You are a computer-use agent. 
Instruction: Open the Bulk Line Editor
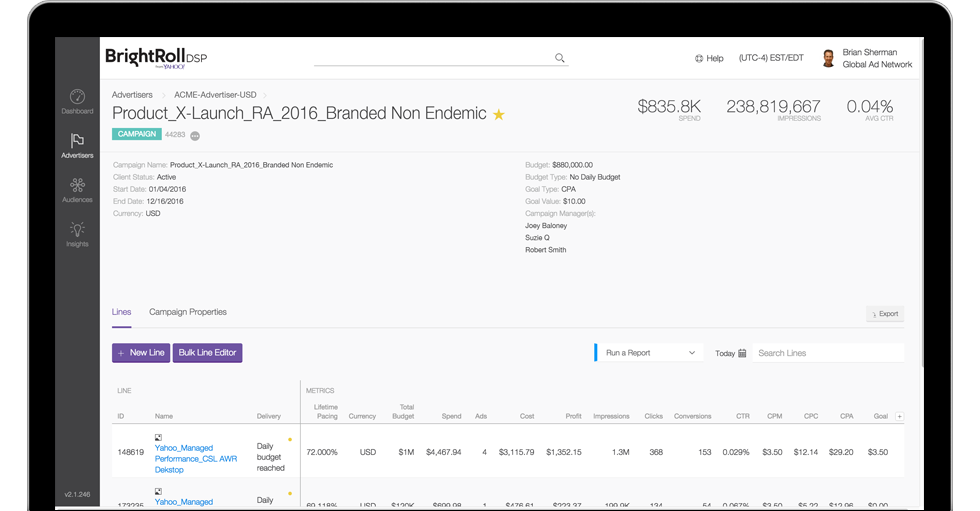(208, 353)
